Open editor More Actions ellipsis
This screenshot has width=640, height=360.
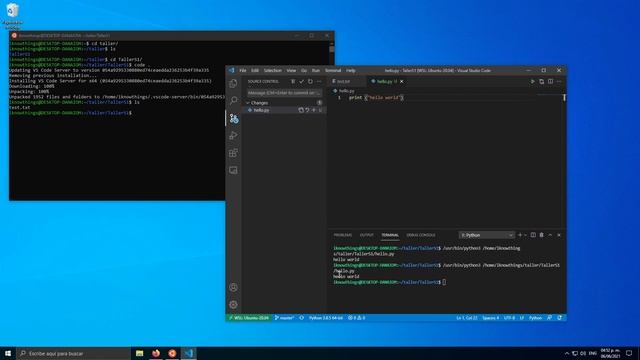(x=559, y=82)
